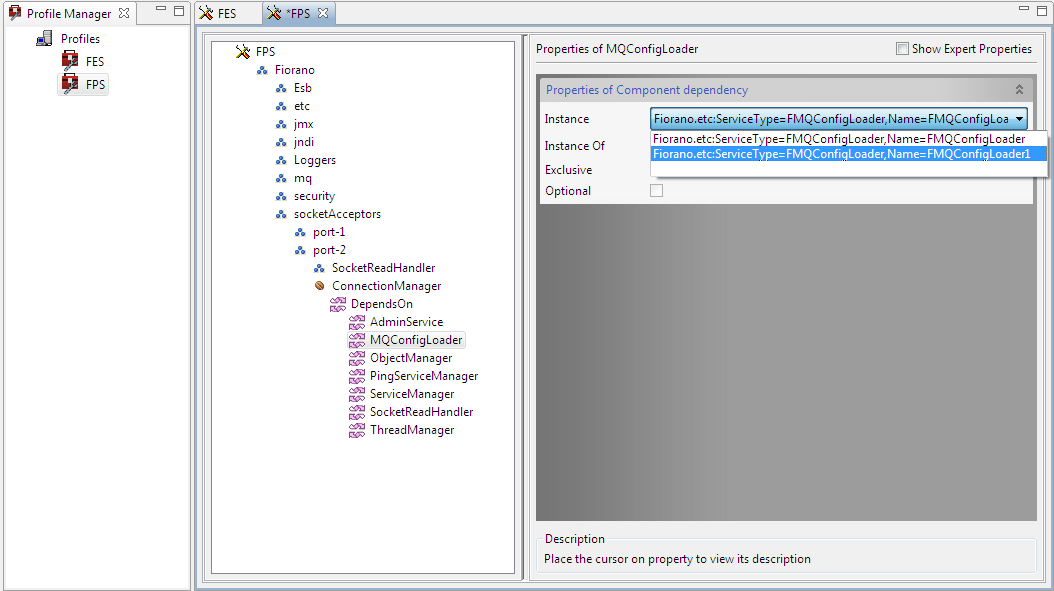The width and height of the screenshot is (1054, 591).
Task: Toggle the Optional checkbox
Action: pyautogui.click(x=657, y=191)
